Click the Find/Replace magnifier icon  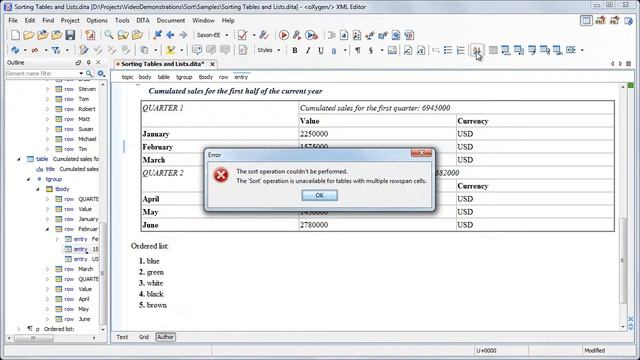pyautogui.click(x=109, y=35)
